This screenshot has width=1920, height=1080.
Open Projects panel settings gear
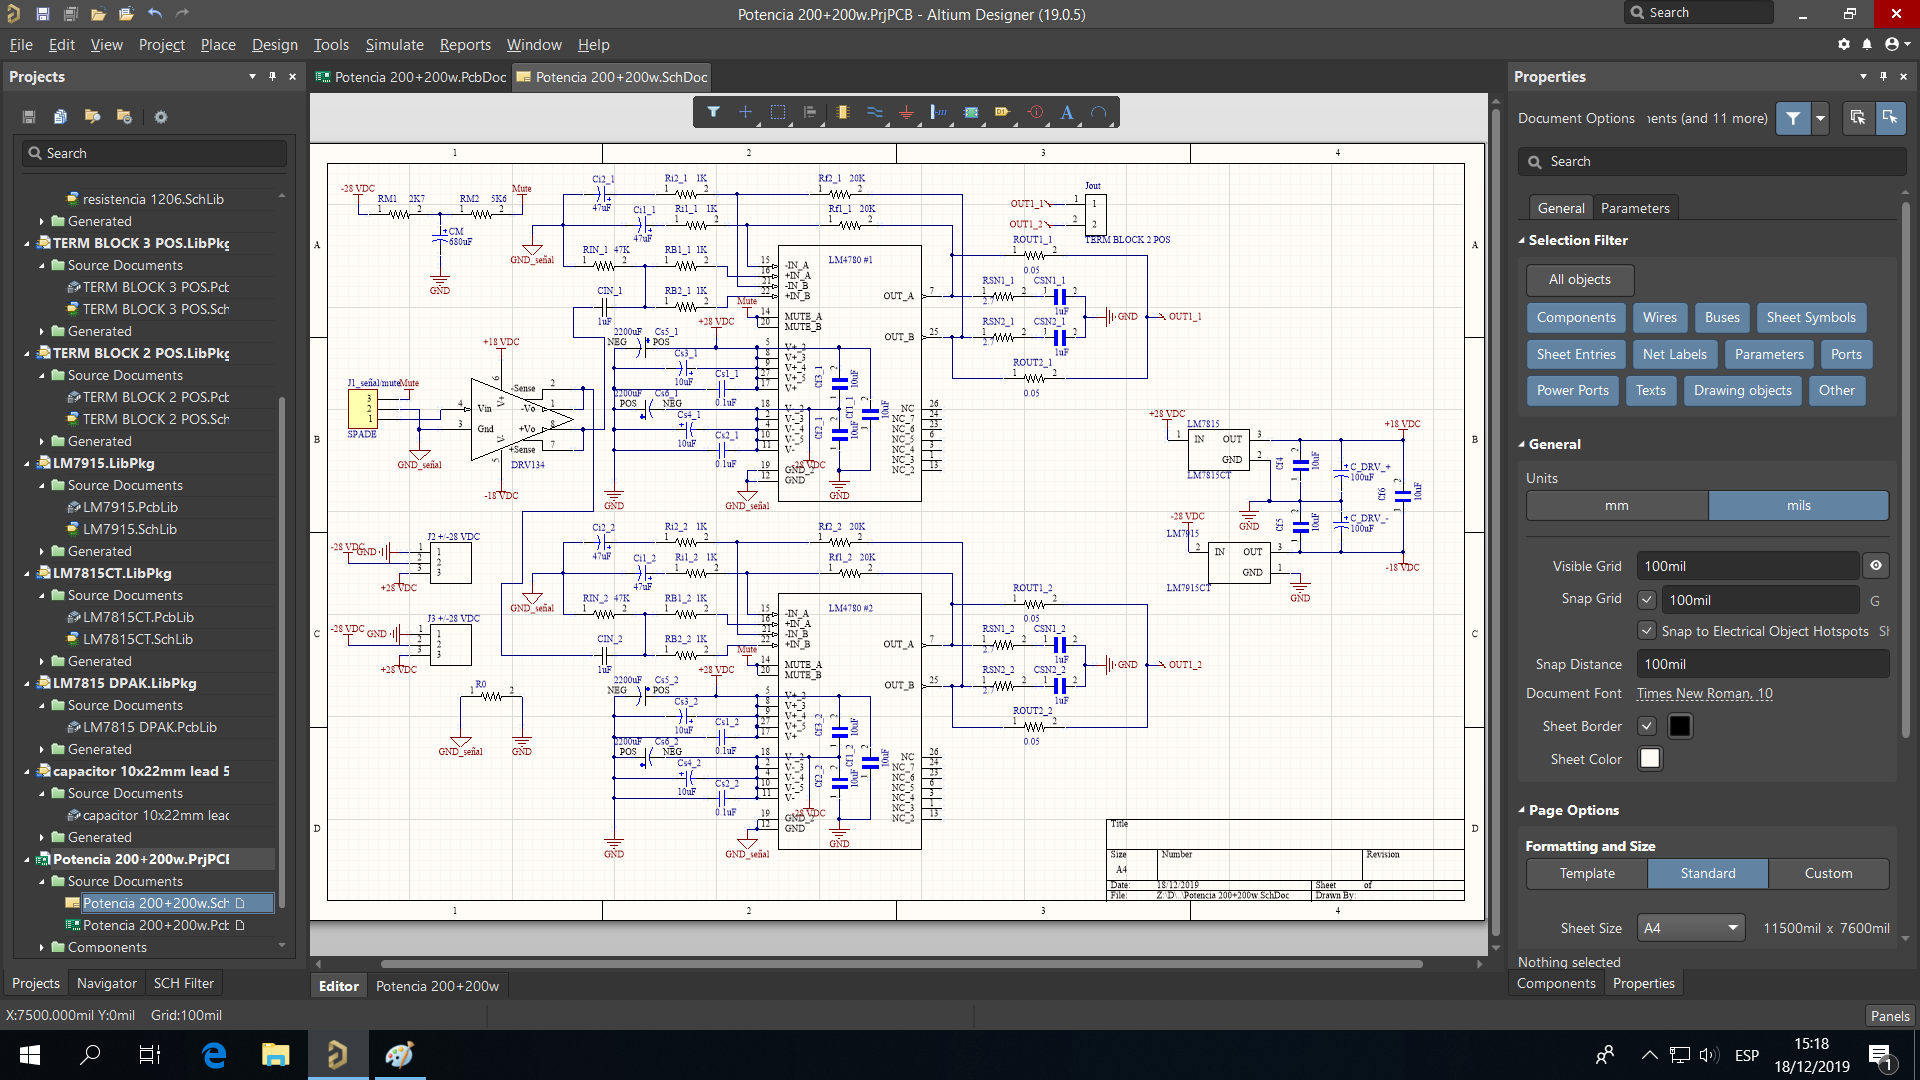[x=160, y=117]
